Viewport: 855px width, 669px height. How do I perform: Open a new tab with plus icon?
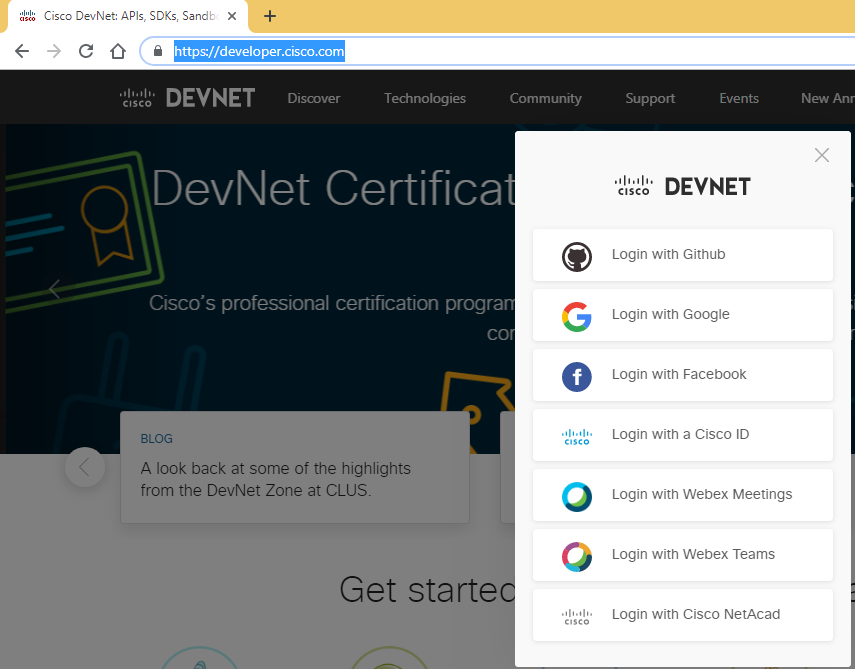(269, 16)
